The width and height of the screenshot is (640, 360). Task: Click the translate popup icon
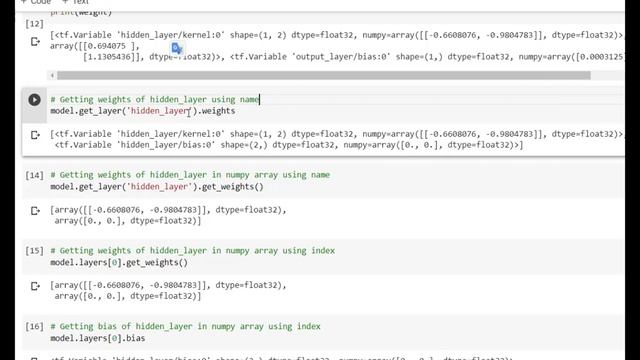click(177, 48)
